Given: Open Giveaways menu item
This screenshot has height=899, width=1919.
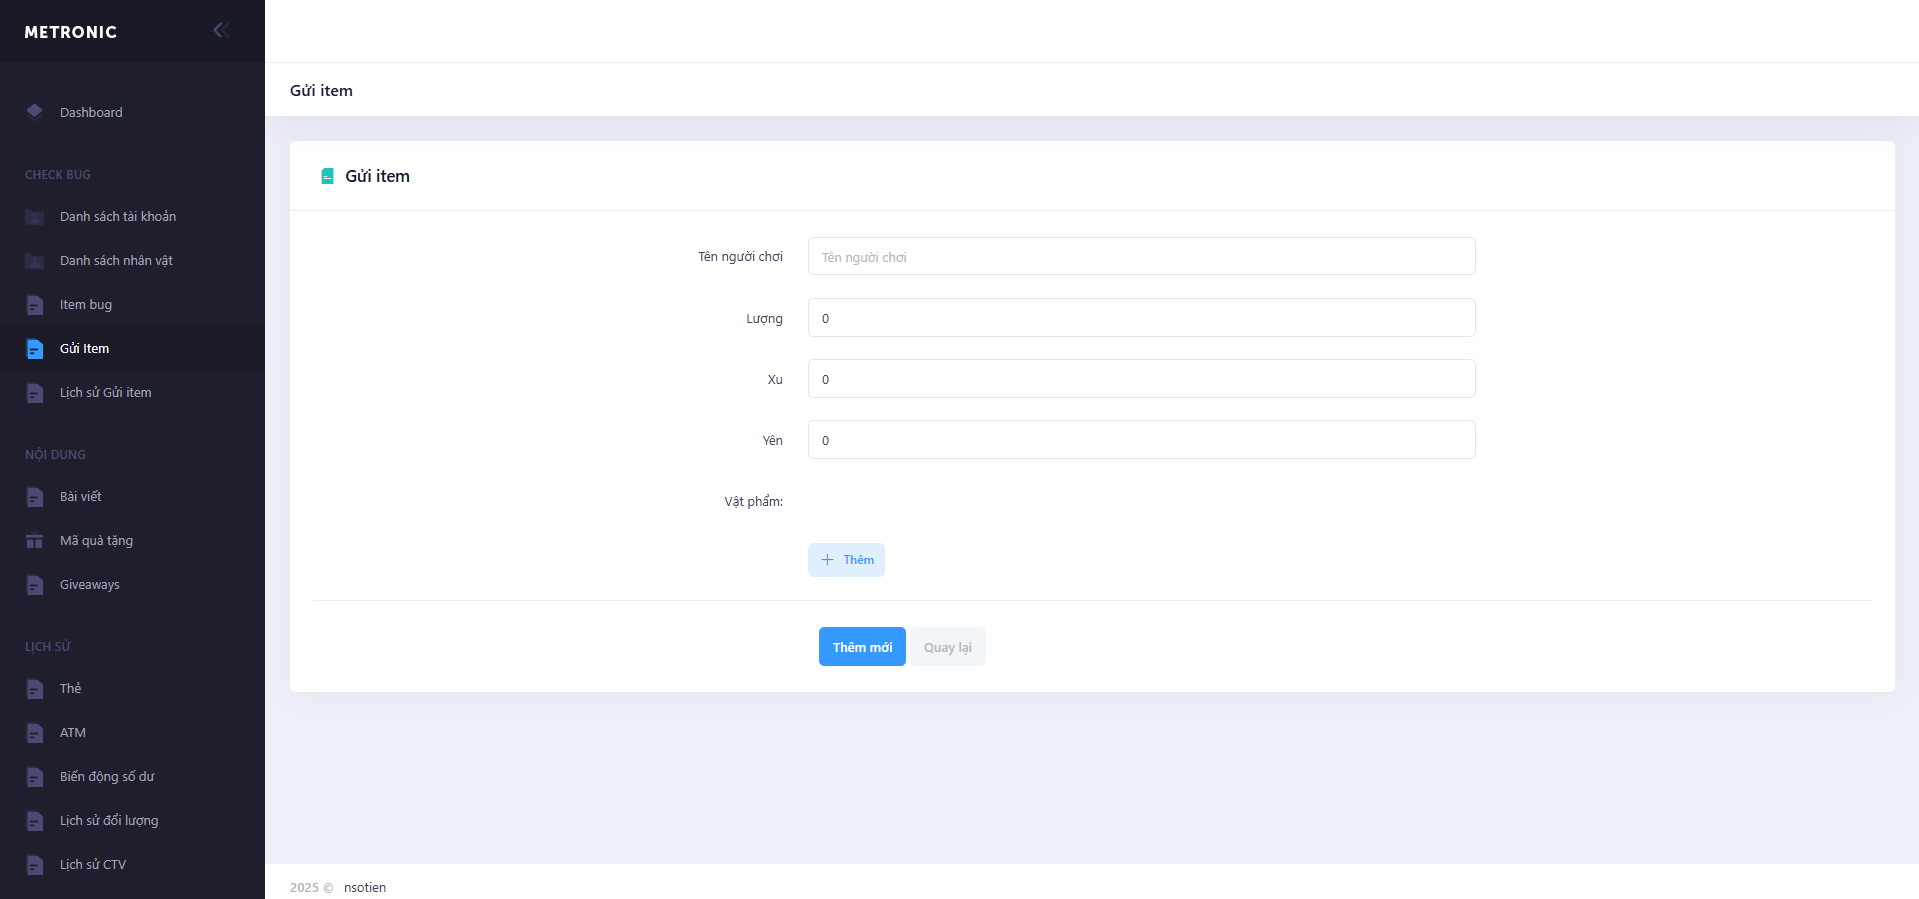Looking at the screenshot, I should tap(132, 584).
